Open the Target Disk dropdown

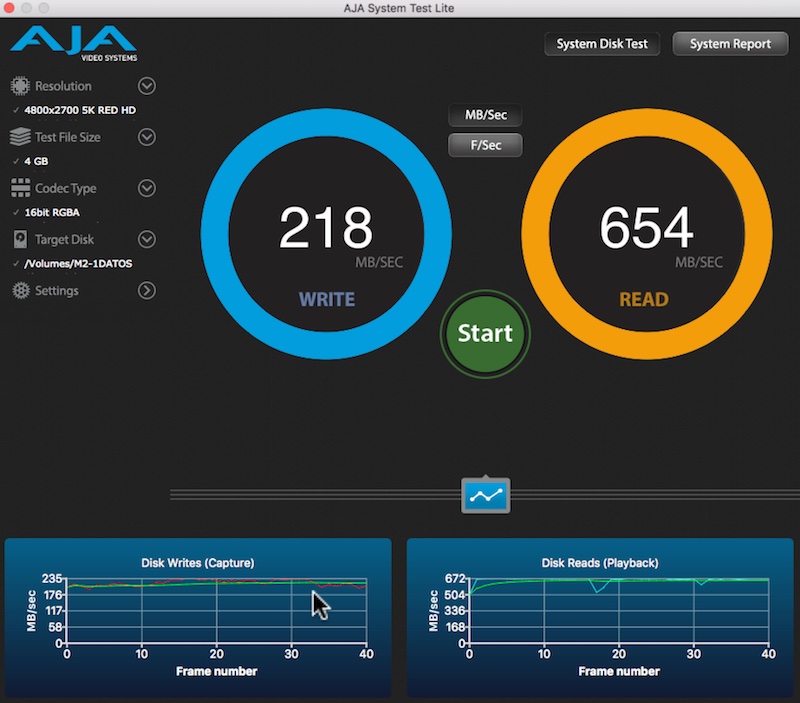[146, 239]
